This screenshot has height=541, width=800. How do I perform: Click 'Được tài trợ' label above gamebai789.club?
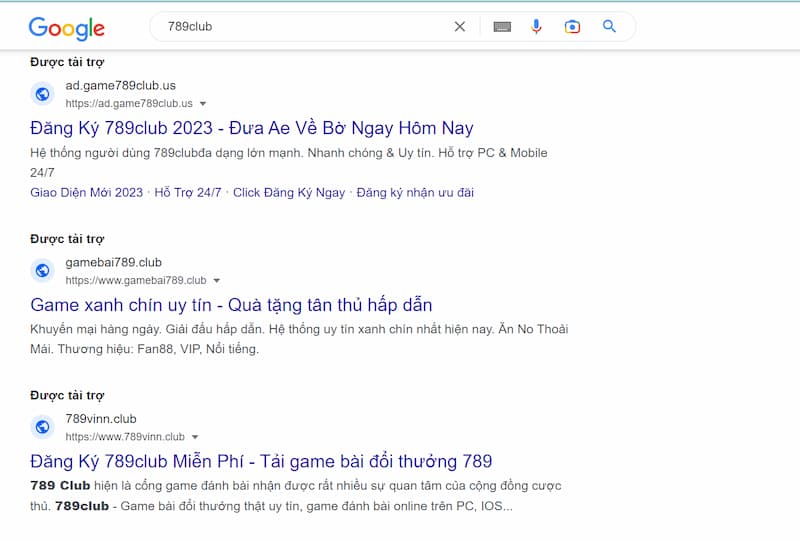point(67,239)
